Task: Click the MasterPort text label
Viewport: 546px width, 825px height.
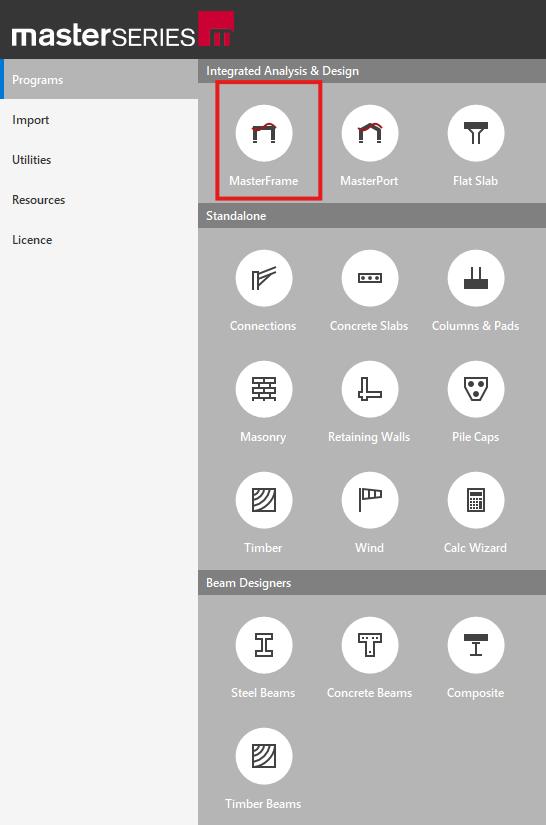Action: tap(369, 181)
